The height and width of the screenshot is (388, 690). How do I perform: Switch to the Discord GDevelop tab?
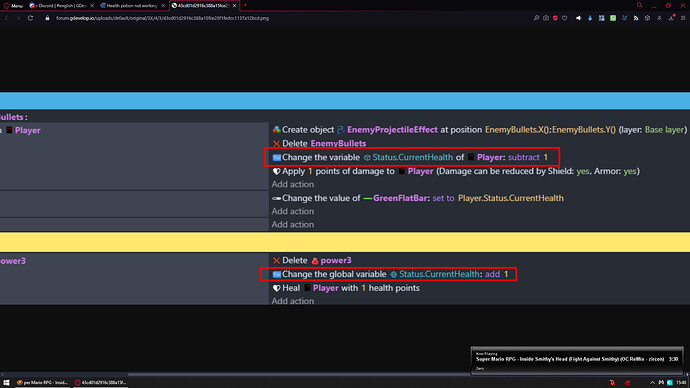[57, 6]
